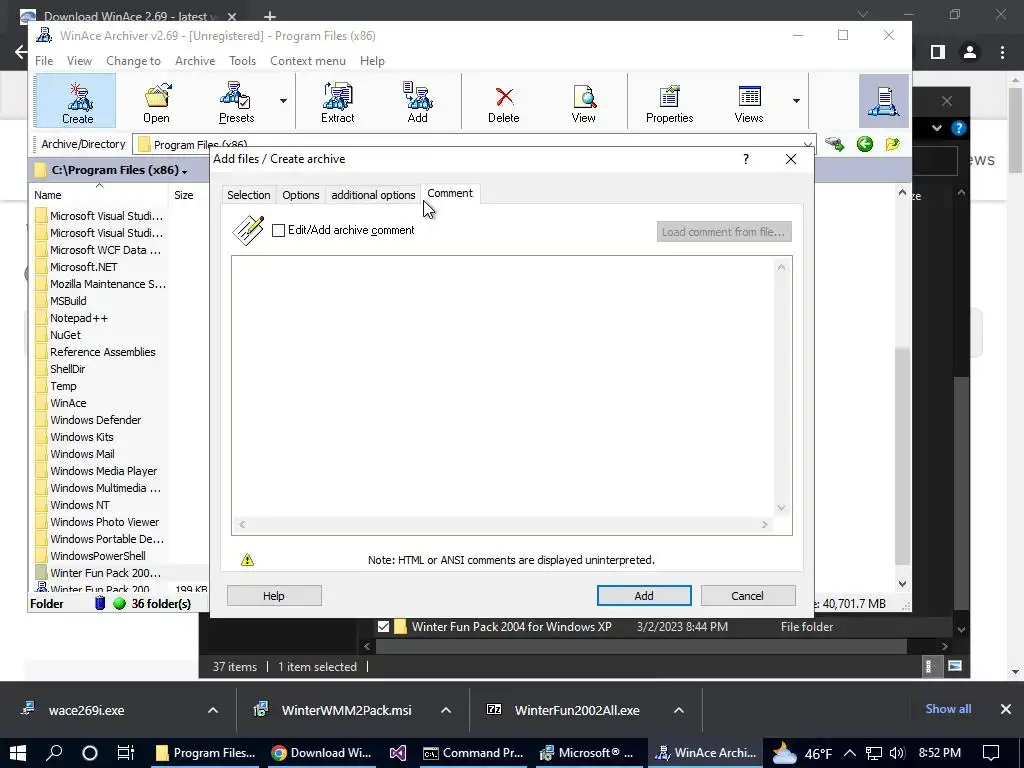Open the Chrome three-dot menu
1024x768 pixels.
pyautogui.click(x=1002, y=52)
